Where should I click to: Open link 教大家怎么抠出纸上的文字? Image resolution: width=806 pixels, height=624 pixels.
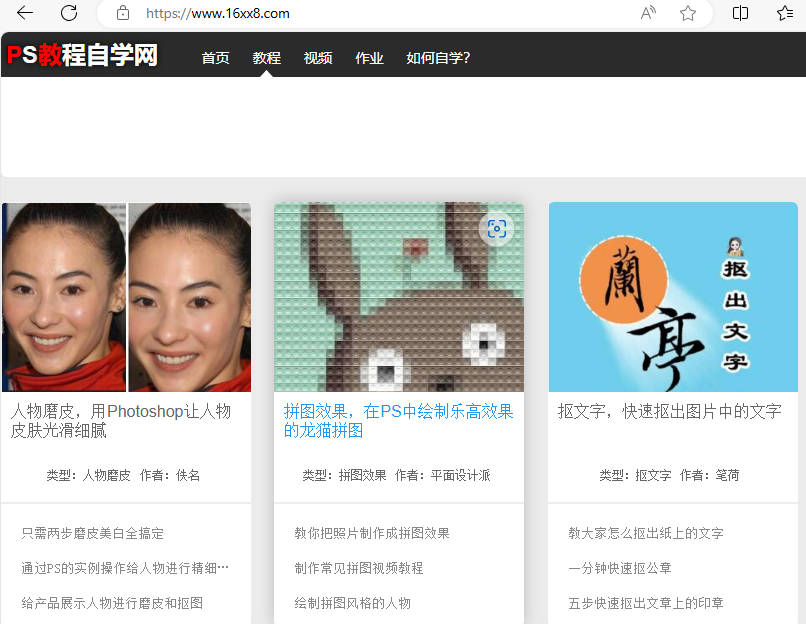[x=646, y=533]
